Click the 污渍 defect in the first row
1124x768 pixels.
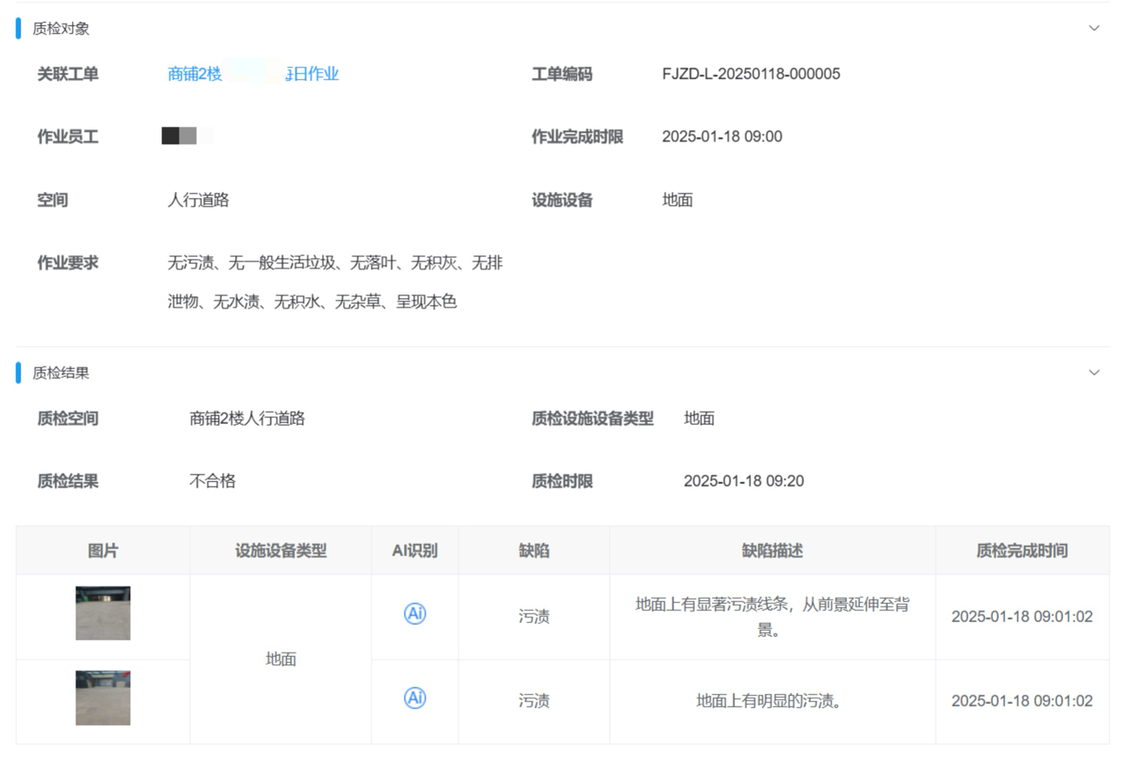click(x=534, y=617)
